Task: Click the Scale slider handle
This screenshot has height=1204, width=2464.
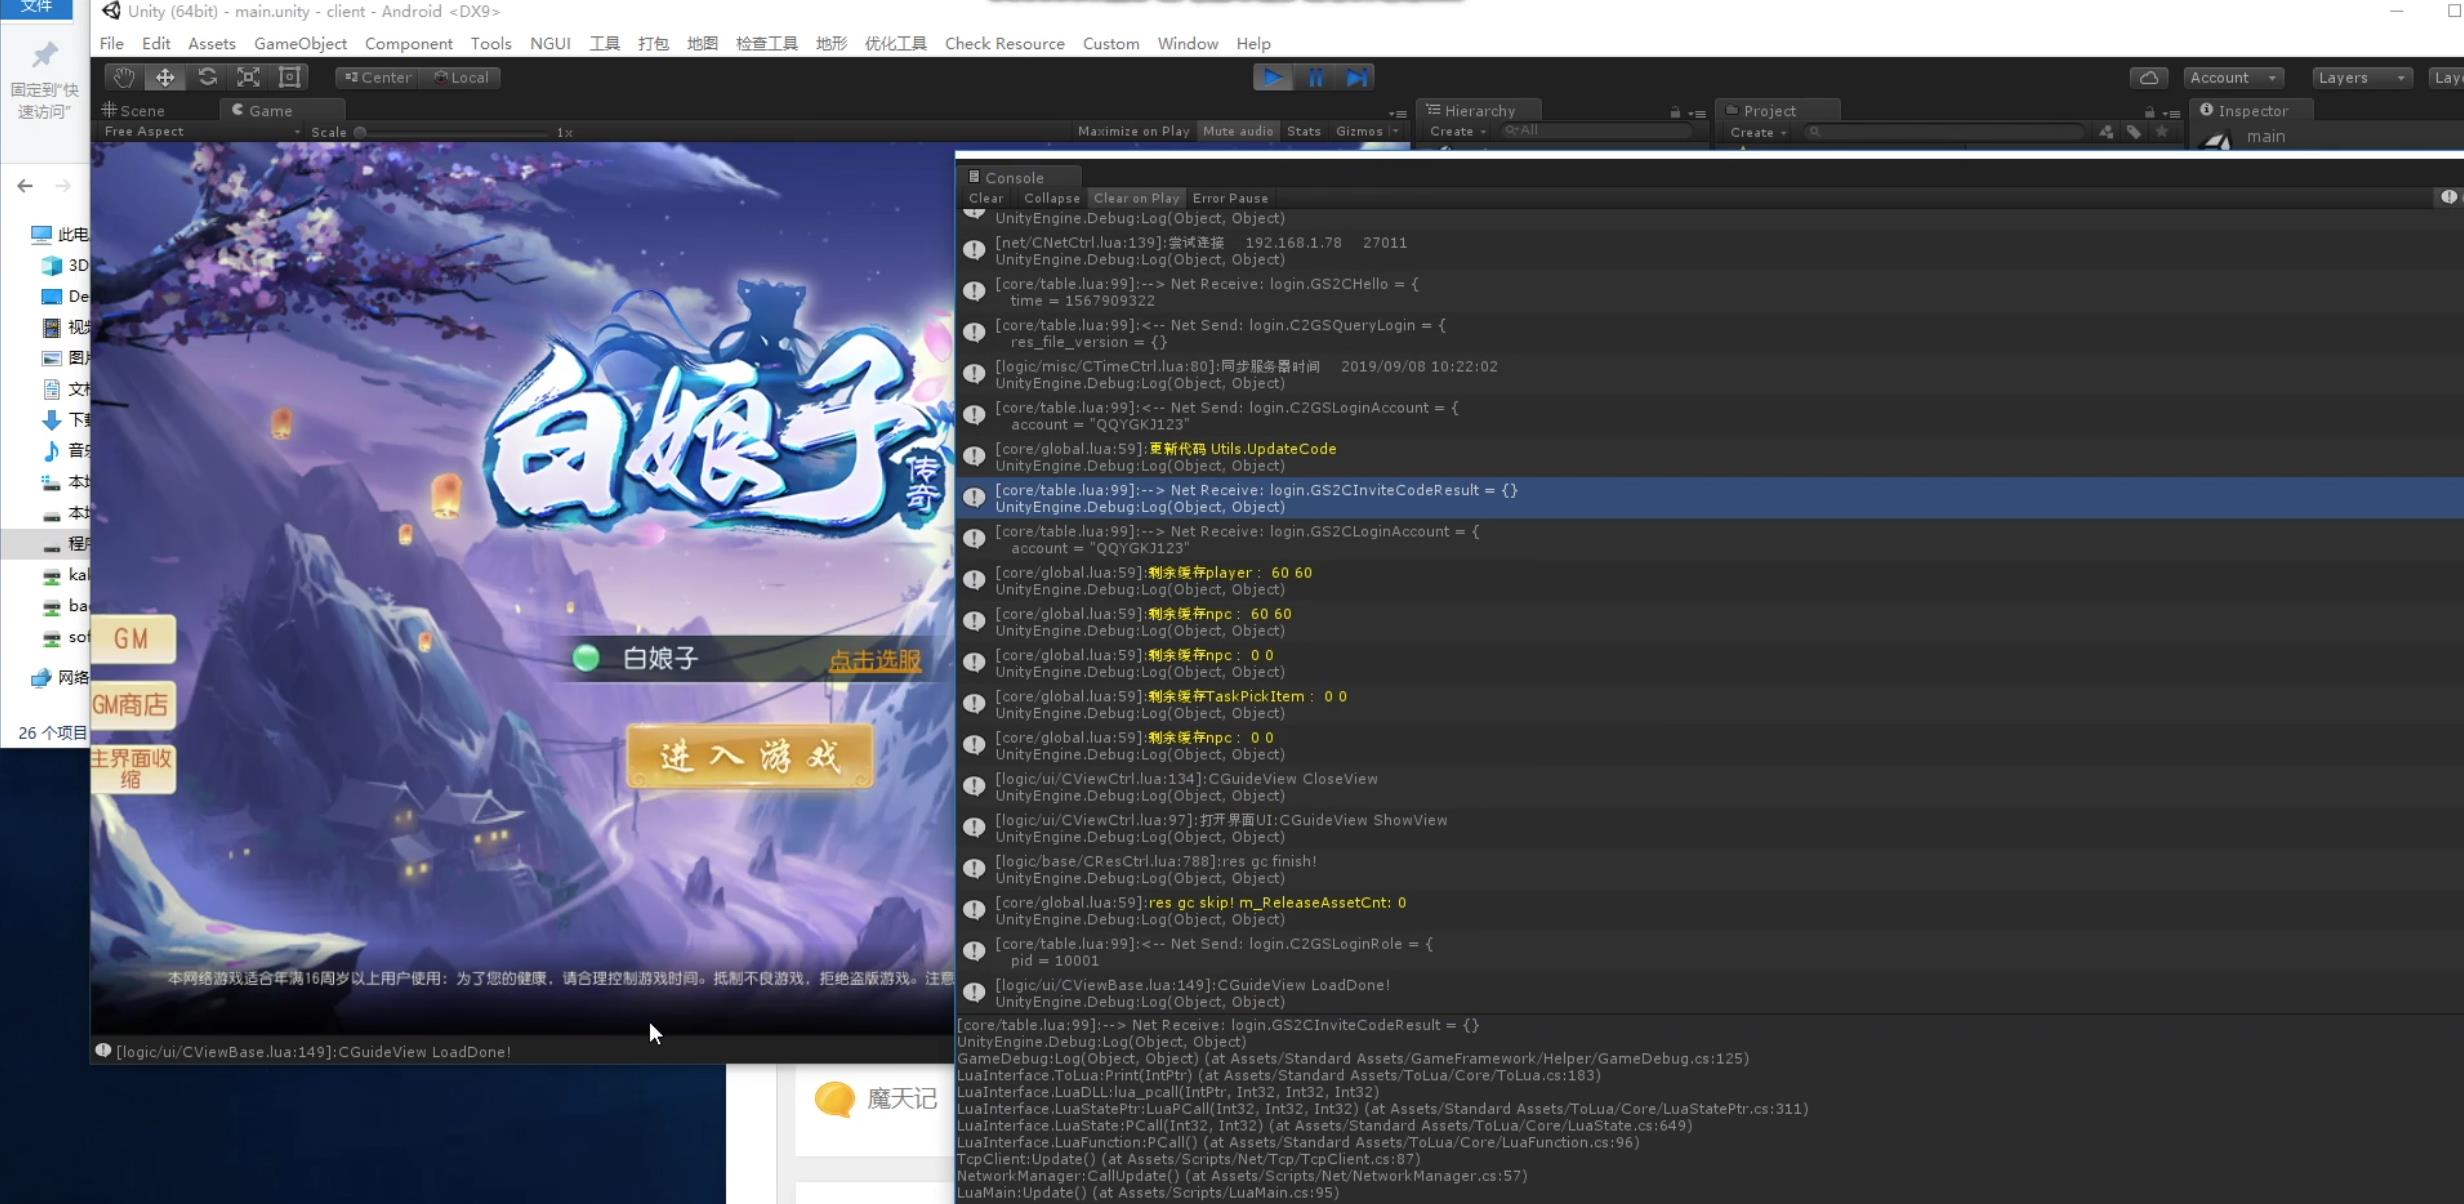Action: [x=360, y=132]
